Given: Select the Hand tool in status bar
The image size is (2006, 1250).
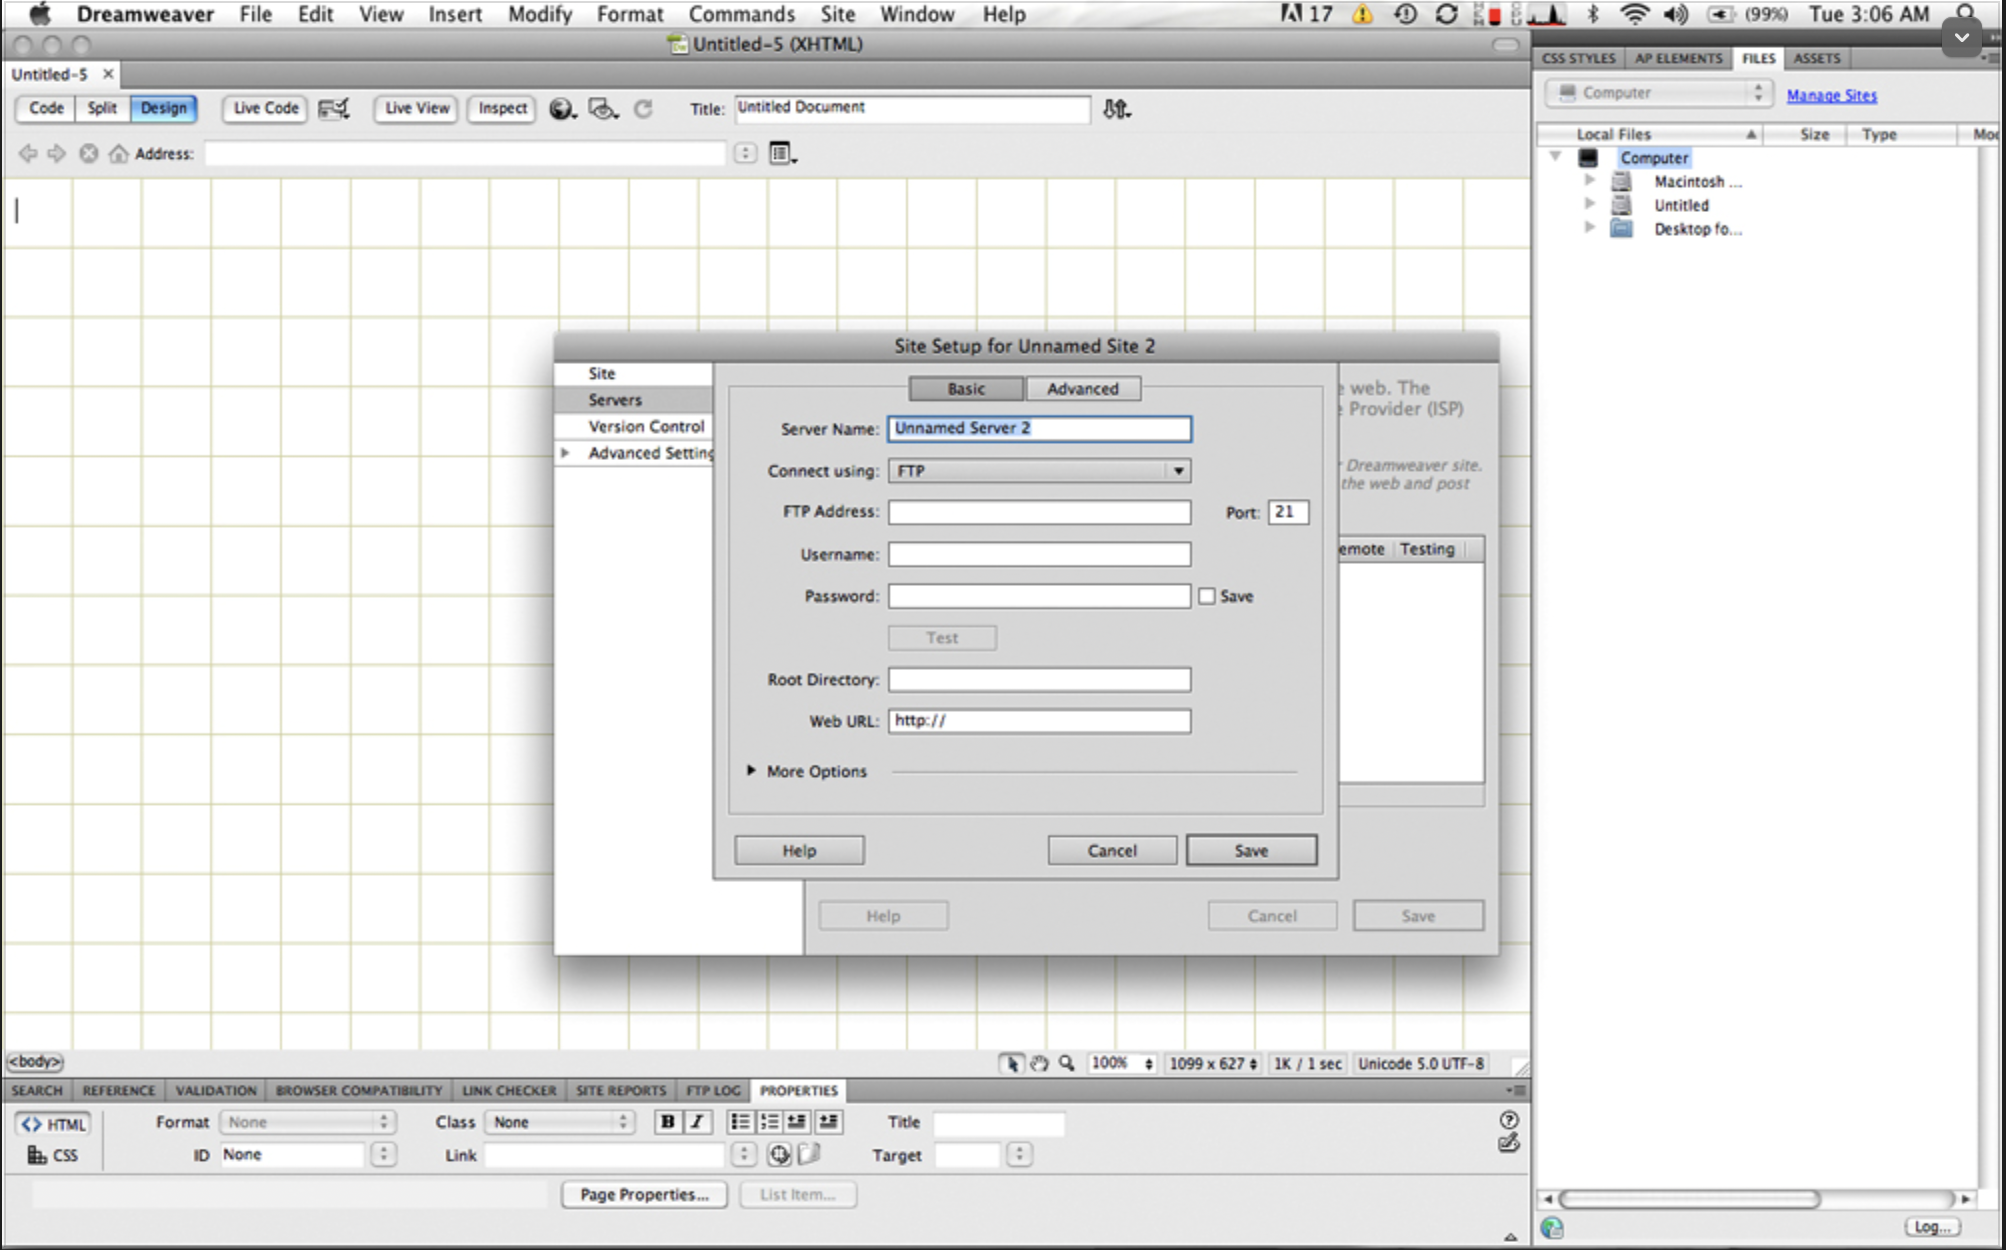Looking at the screenshot, I should pos(1040,1064).
